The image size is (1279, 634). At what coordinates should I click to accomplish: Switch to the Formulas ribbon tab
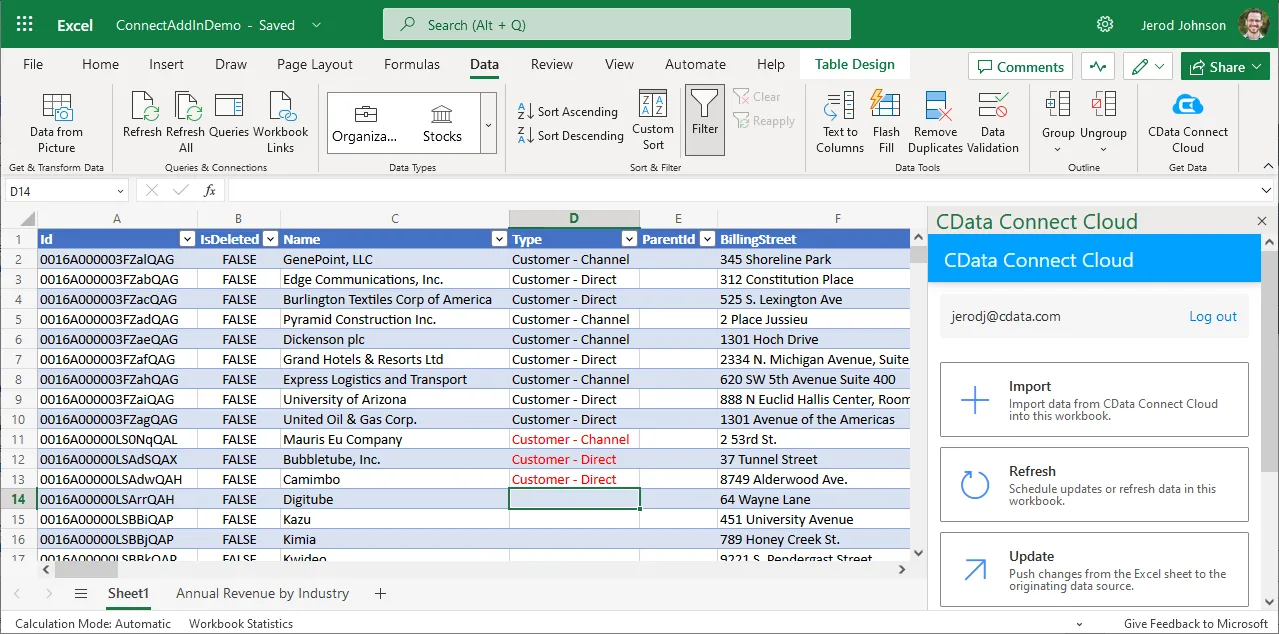point(411,64)
